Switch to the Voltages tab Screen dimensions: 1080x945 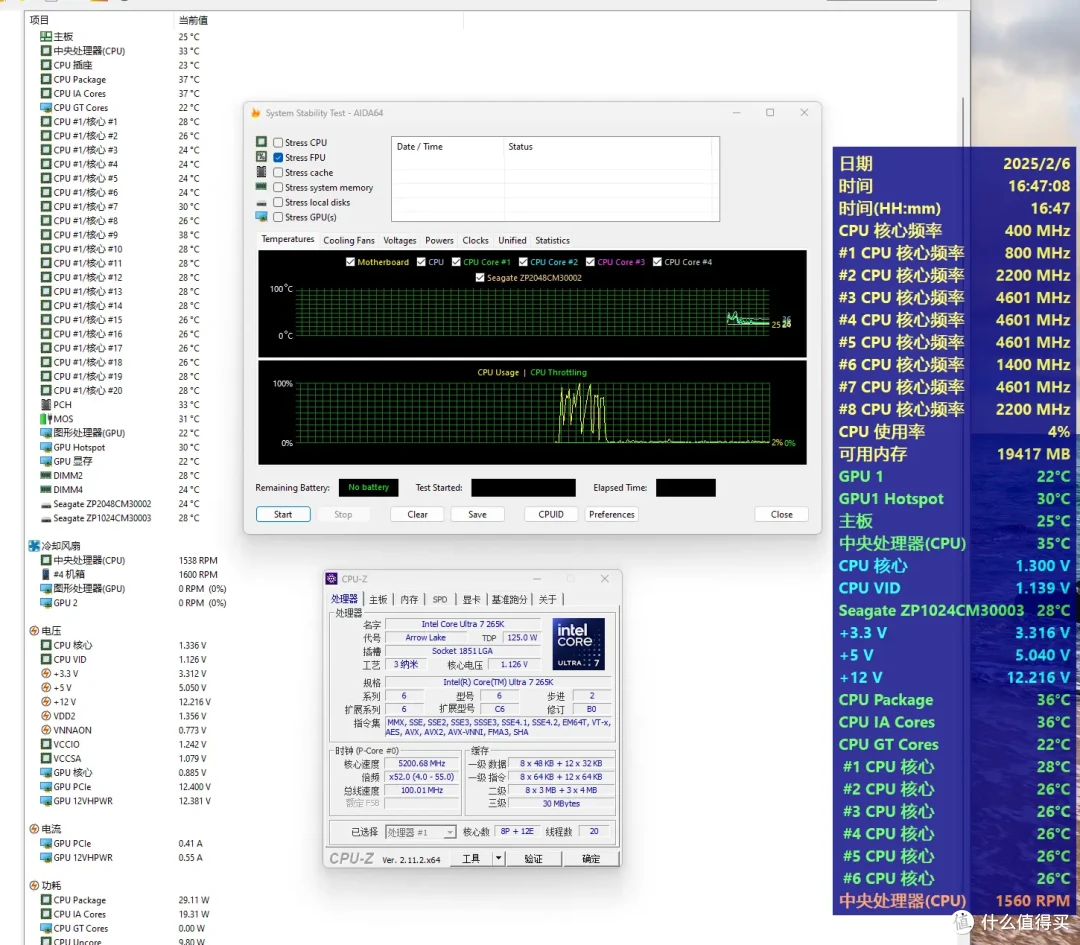pyautogui.click(x=399, y=240)
